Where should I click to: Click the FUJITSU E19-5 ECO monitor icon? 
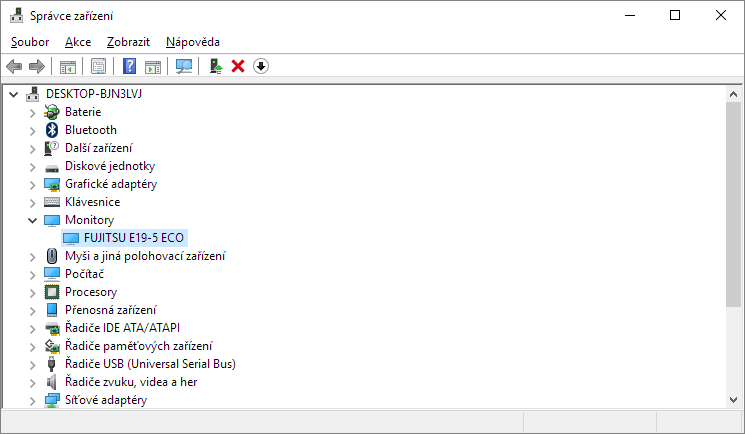[x=71, y=238]
